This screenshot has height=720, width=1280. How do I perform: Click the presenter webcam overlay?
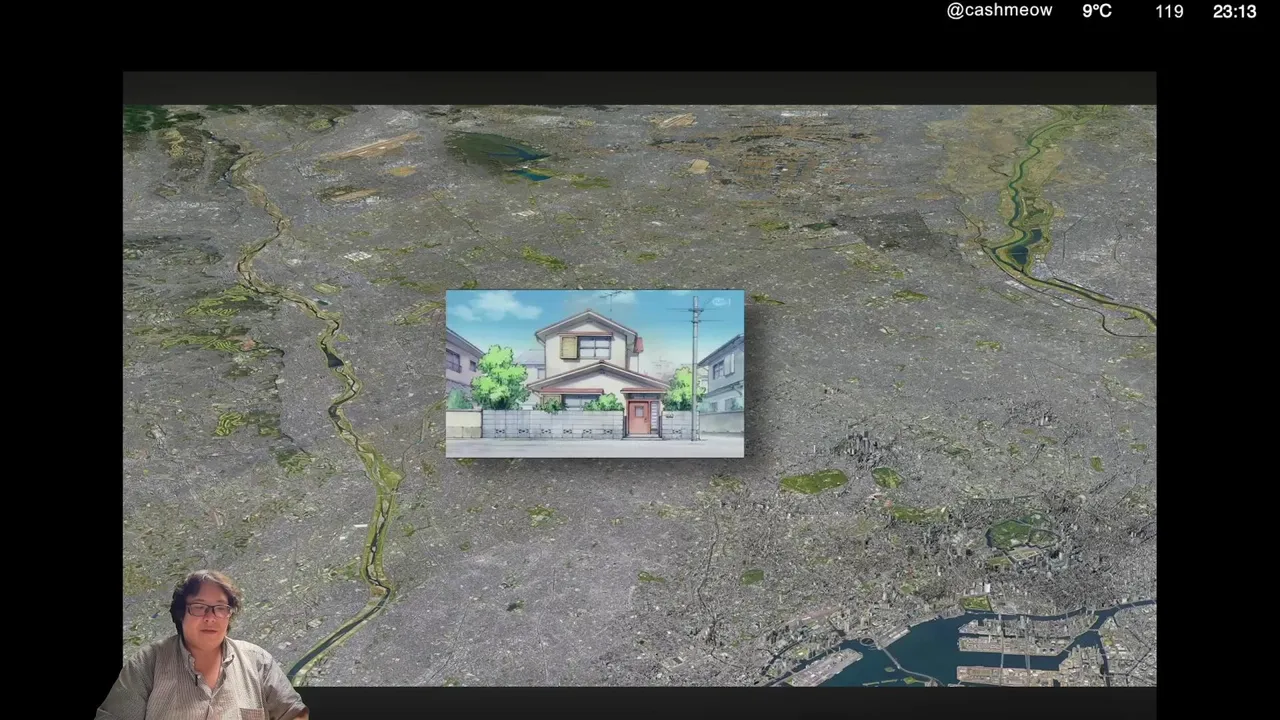pos(202,645)
